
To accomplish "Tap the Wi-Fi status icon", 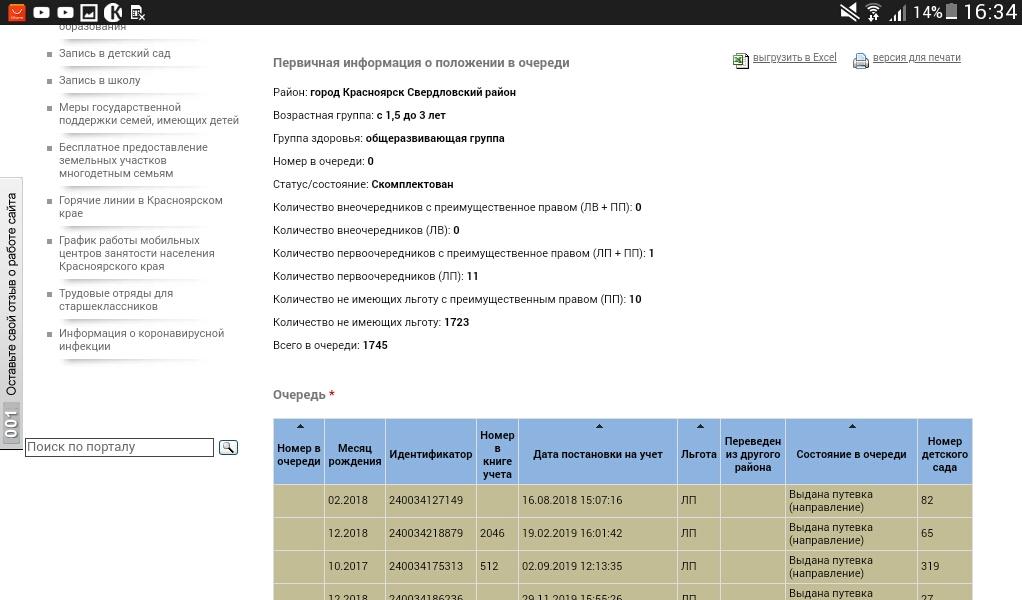I will [873, 12].
